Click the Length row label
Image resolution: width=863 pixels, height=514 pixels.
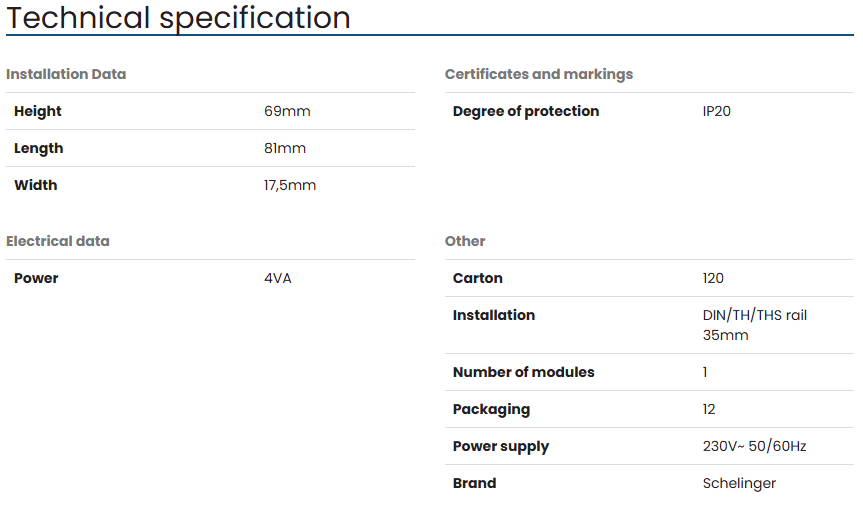[x=39, y=148]
